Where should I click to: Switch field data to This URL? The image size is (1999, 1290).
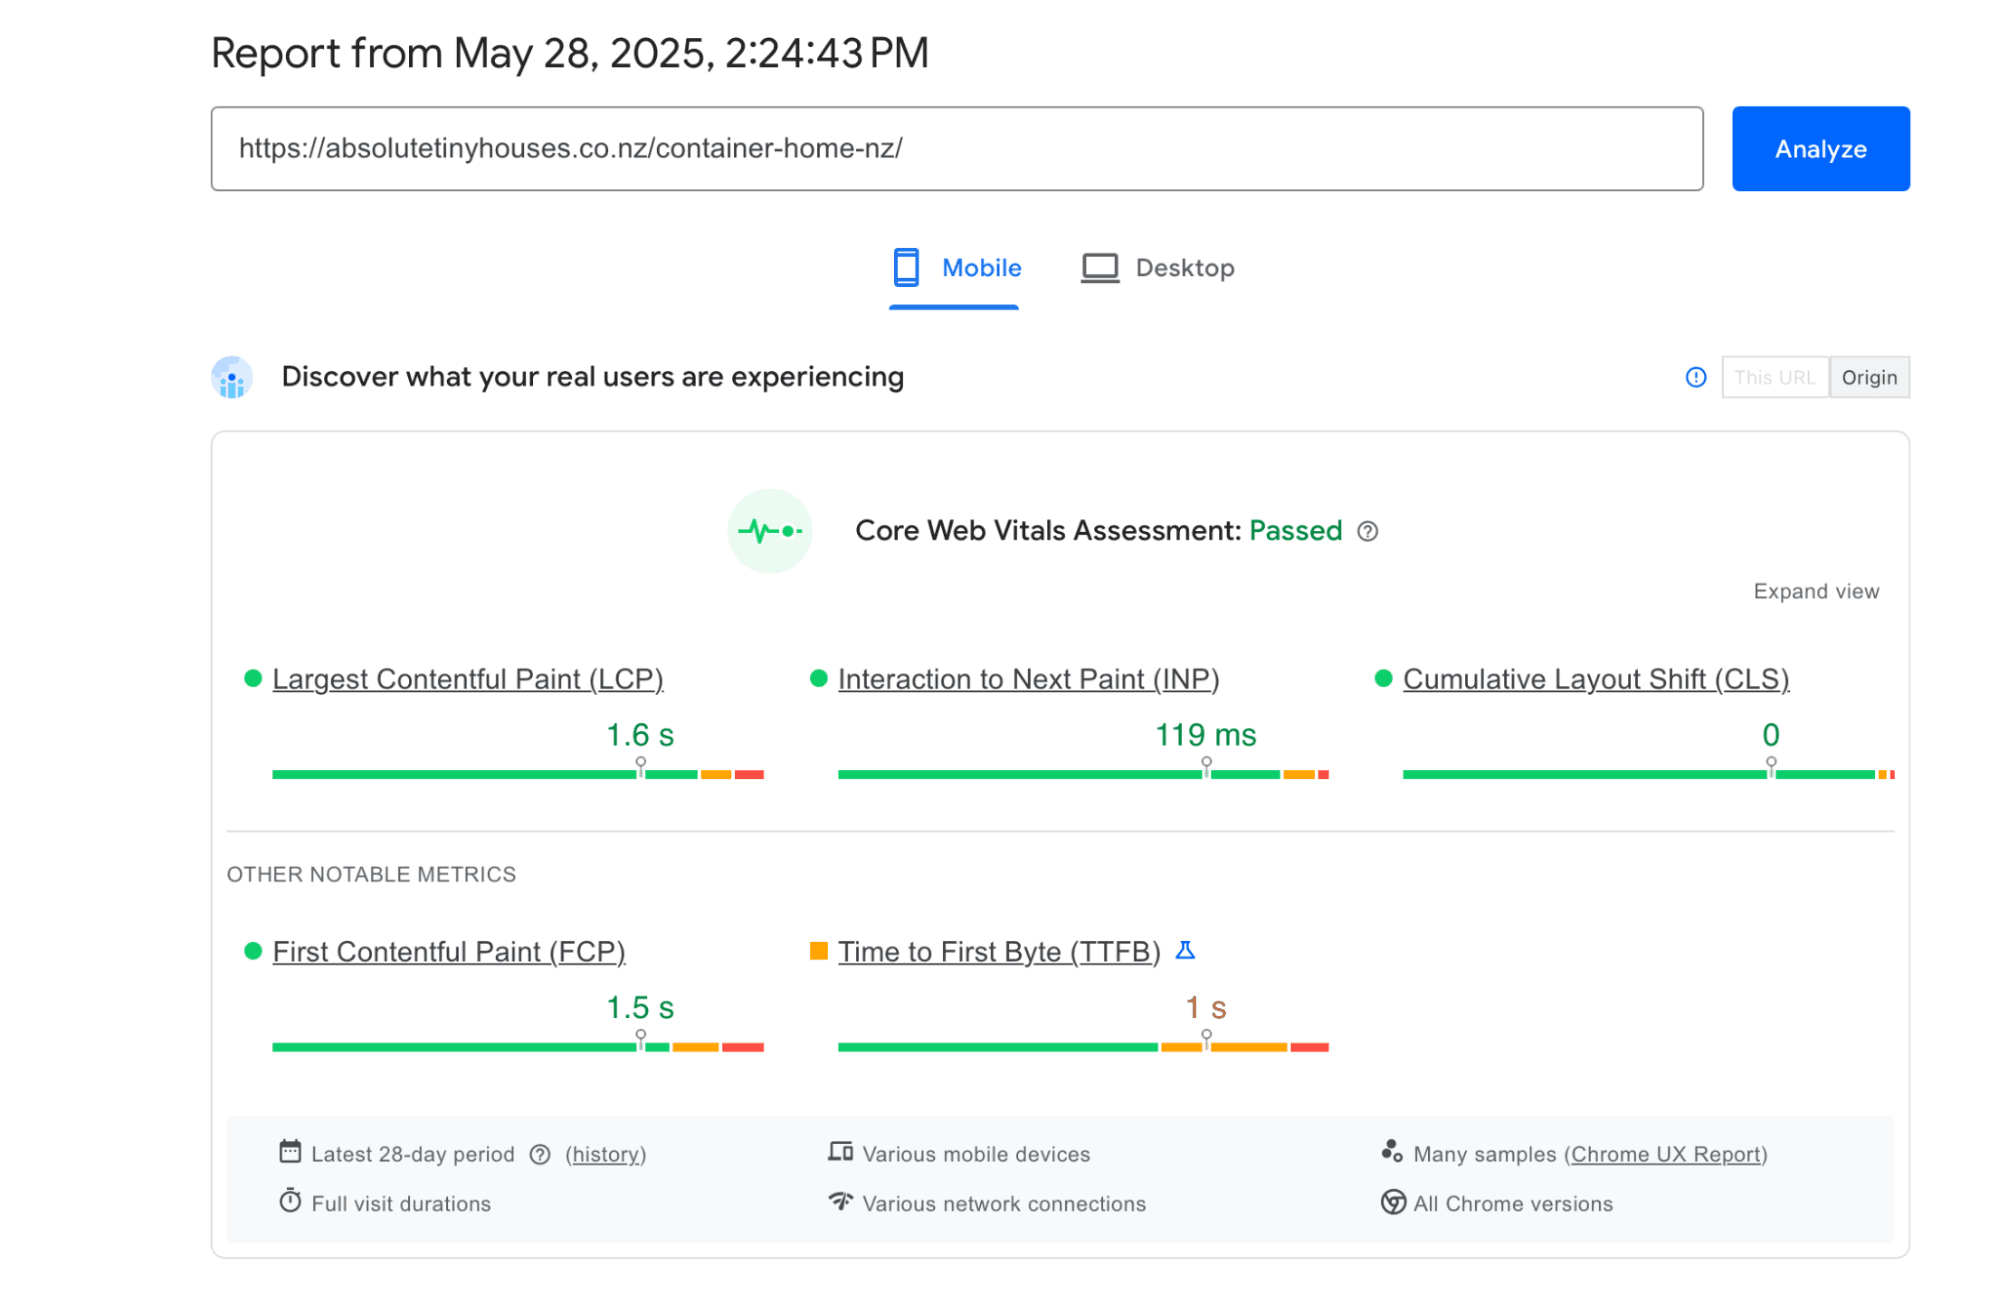pyautogui.click(x=1774, y=378)
